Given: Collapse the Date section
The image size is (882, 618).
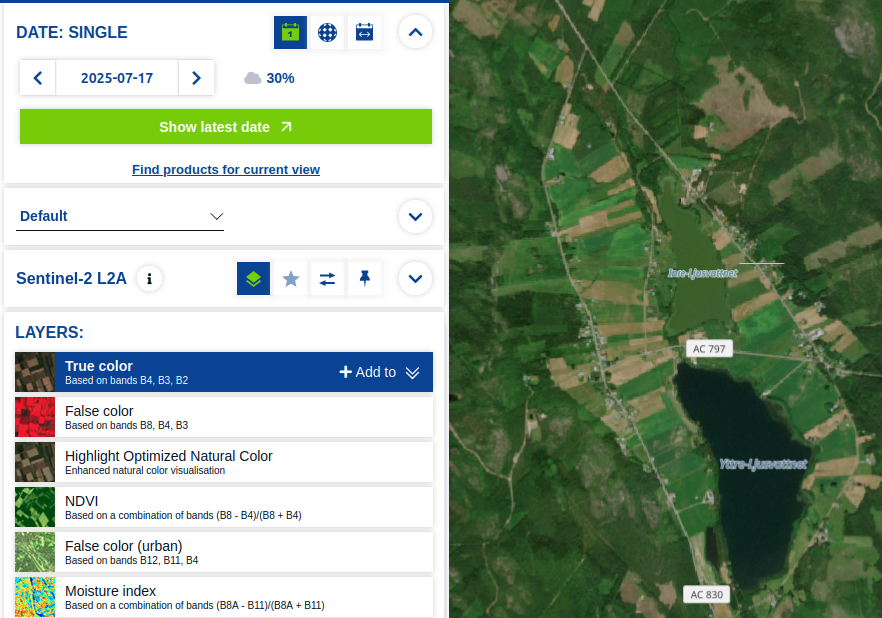Looking at the screenshot, I should (x=415, y=32).
